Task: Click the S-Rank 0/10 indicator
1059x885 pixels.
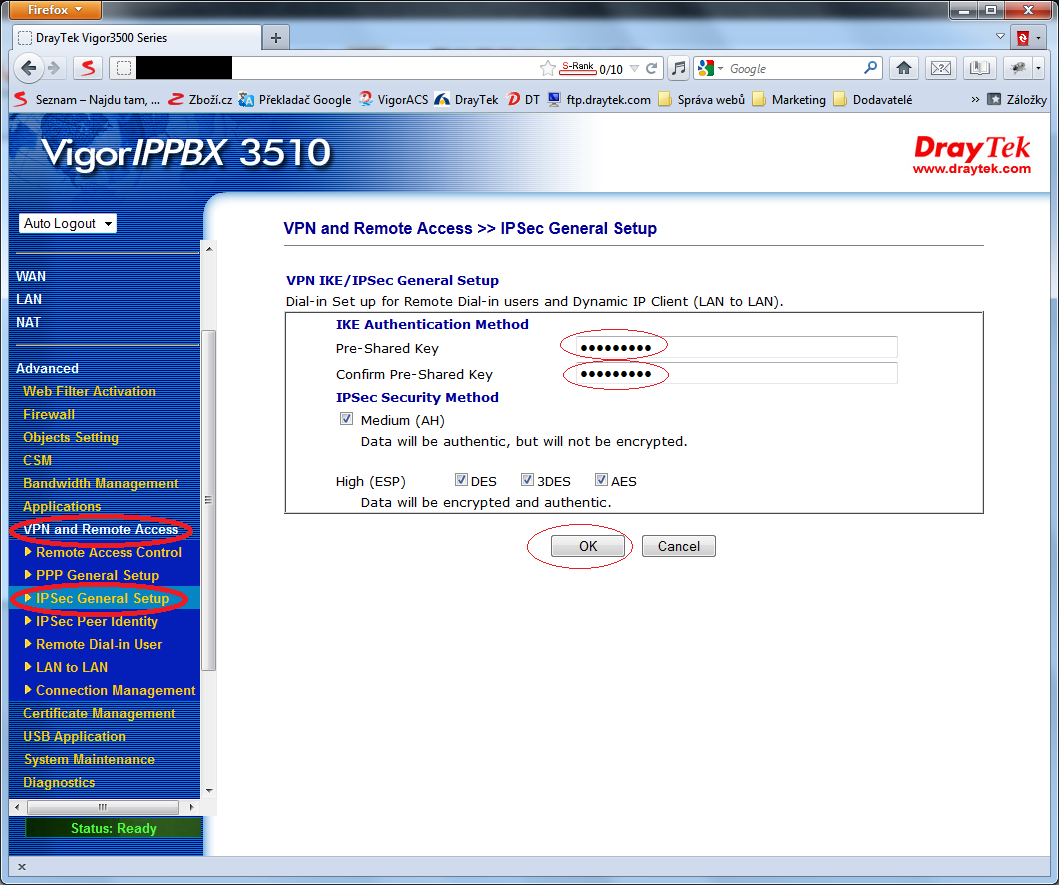Action: click(592, 68)
